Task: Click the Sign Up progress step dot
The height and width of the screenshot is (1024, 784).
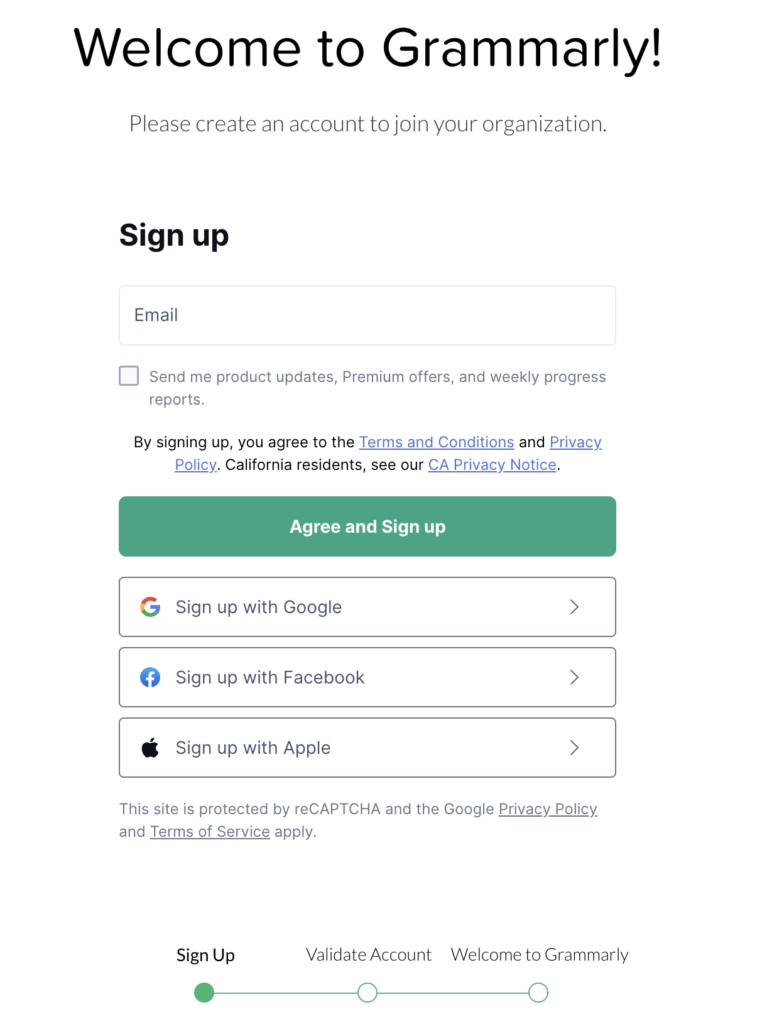Action: coord(204,993)
